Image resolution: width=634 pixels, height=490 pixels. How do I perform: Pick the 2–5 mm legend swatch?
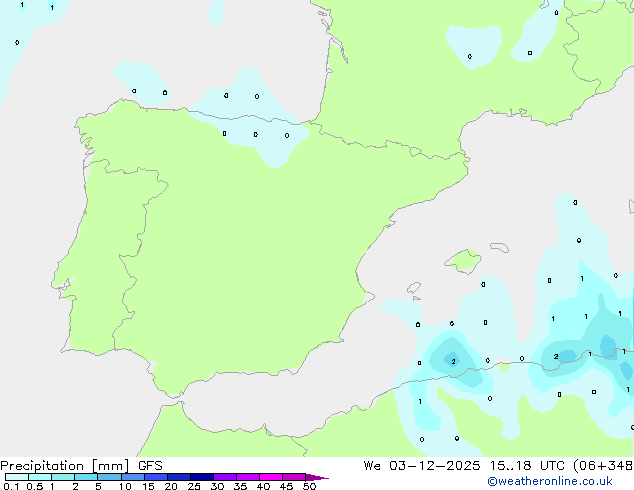[86, 477]
